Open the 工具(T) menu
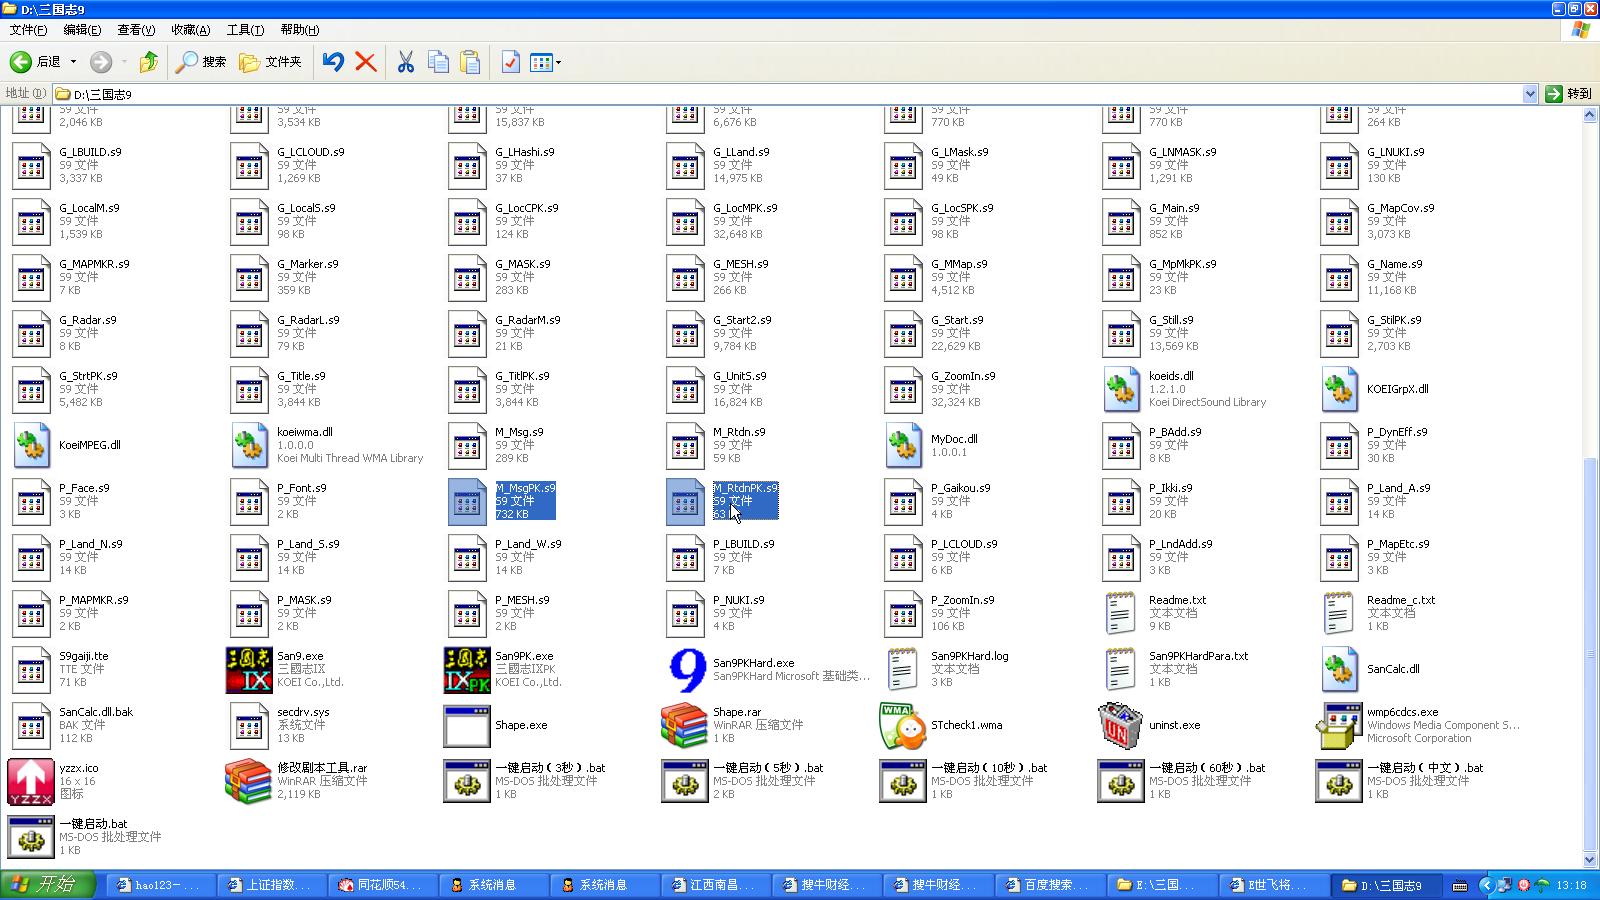This screenshot has height=900, width=1600. pyautogui.click(x=245, y=30)
